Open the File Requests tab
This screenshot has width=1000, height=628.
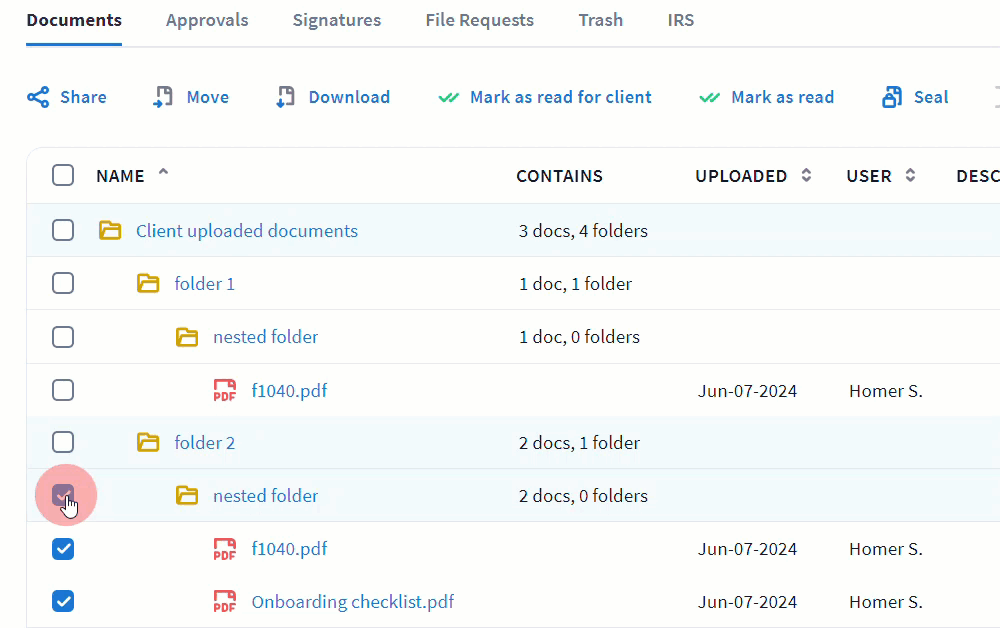click(479, 20)
